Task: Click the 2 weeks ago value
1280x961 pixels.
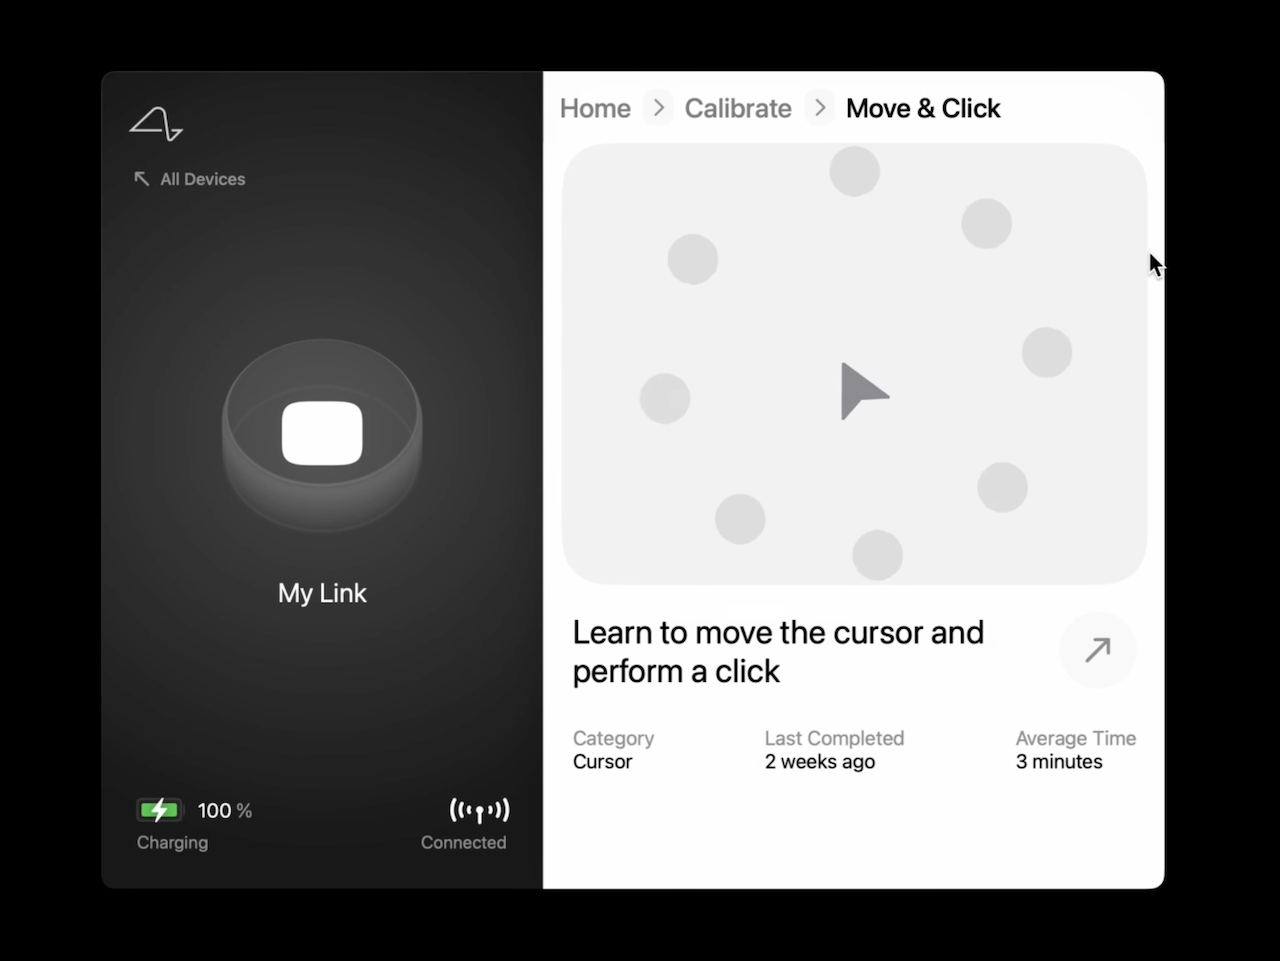Action: [820, 762]
